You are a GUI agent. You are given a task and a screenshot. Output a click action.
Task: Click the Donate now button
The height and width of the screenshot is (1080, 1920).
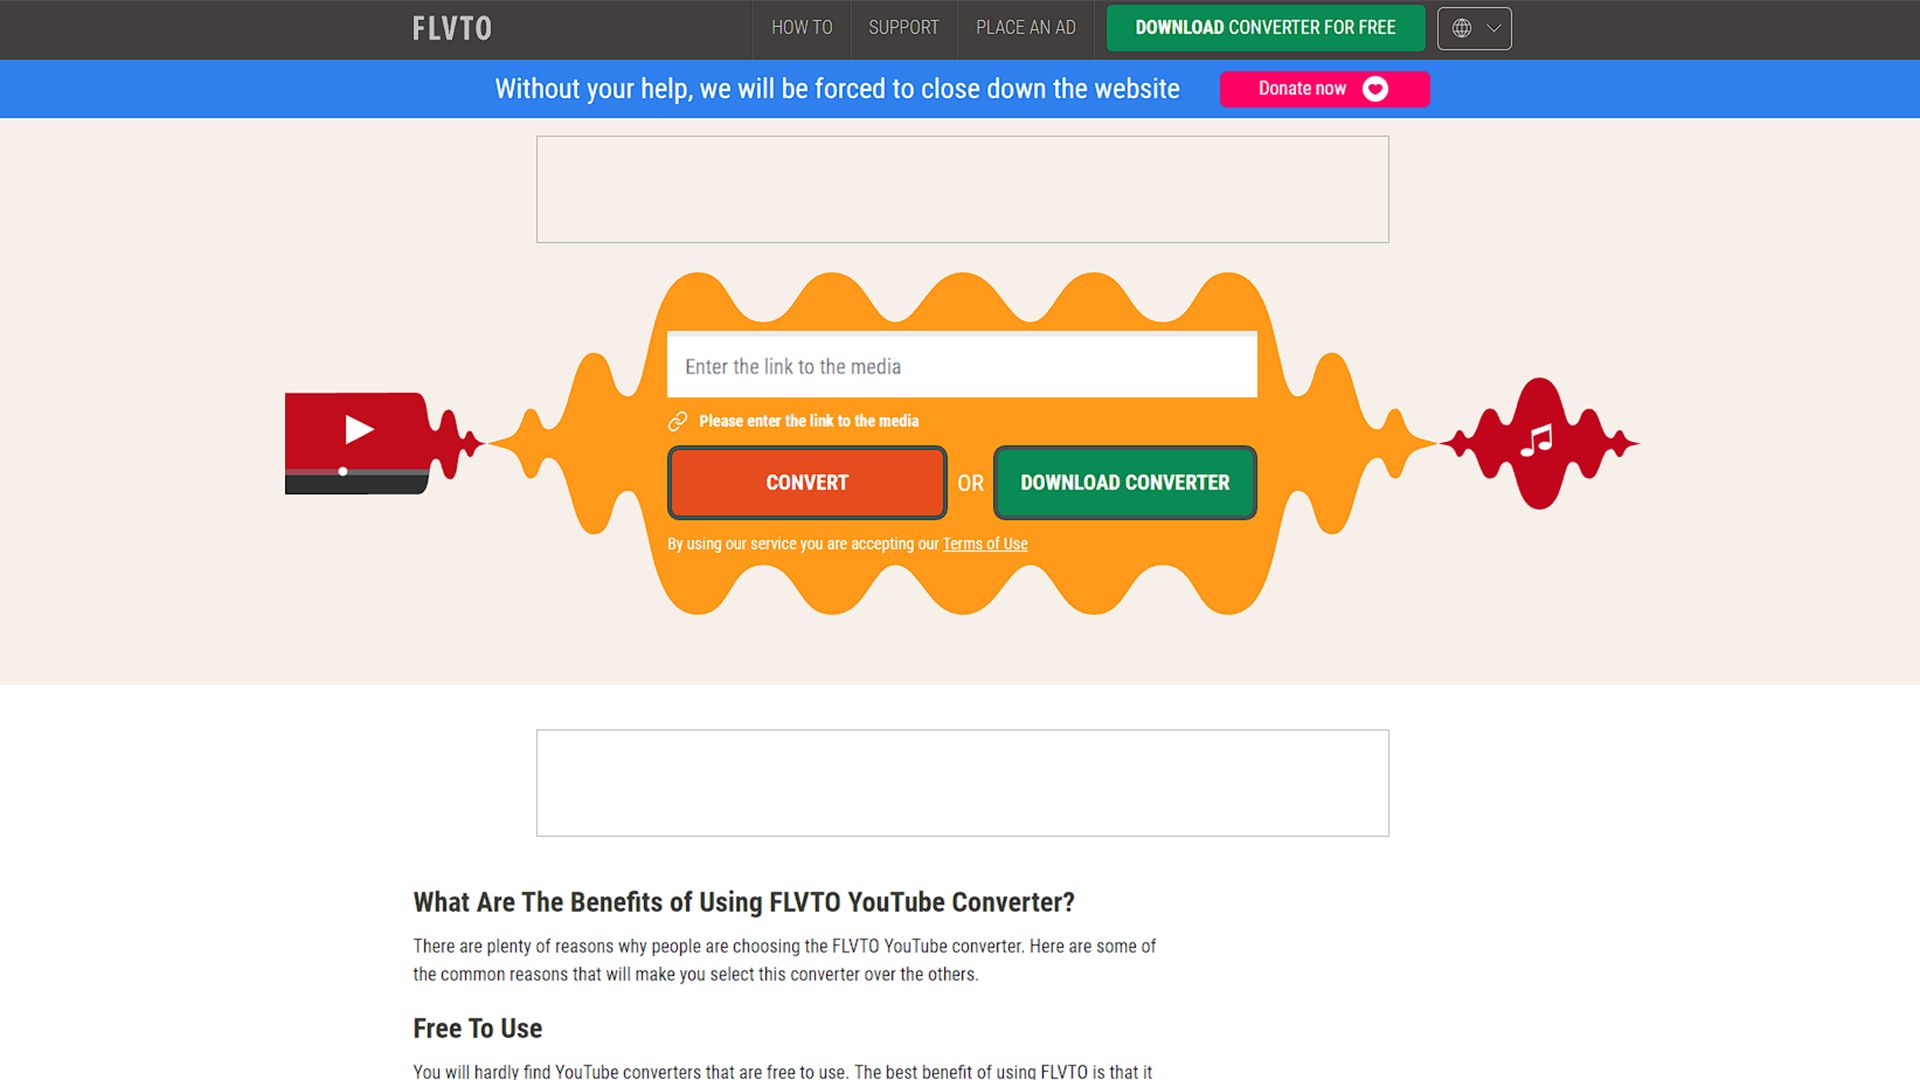coord(1324,88)
